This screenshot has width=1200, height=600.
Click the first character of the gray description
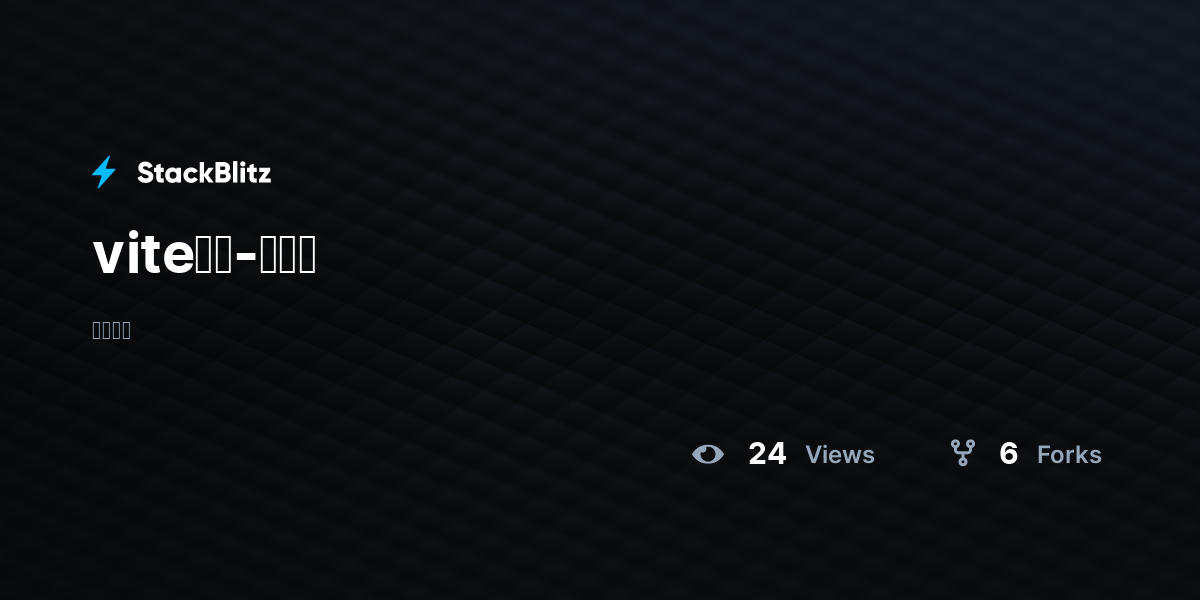97,330
